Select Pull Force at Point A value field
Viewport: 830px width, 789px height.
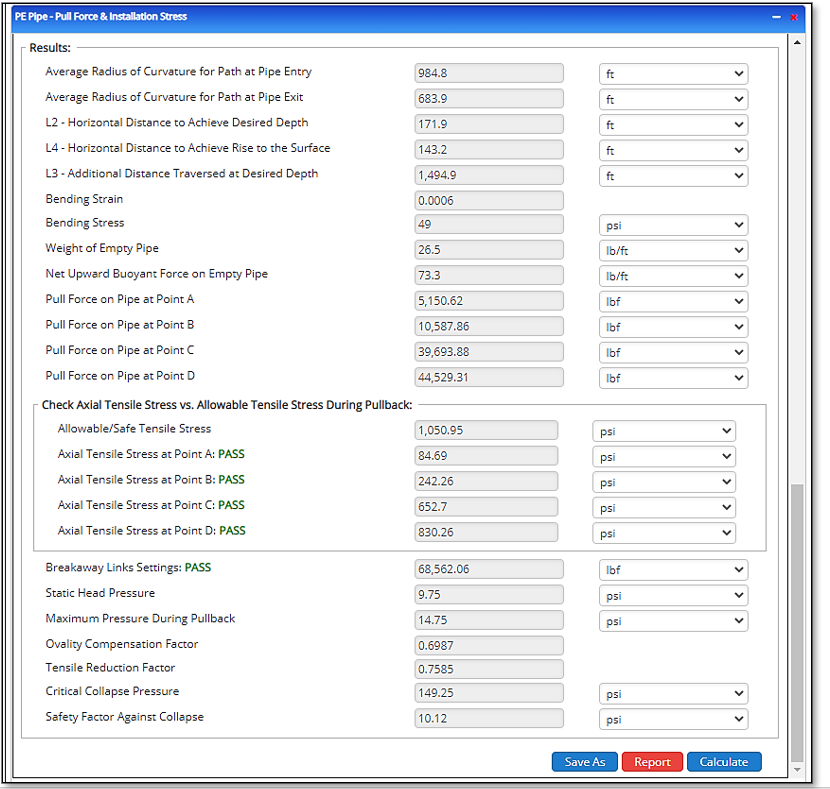tap(489, 301)
